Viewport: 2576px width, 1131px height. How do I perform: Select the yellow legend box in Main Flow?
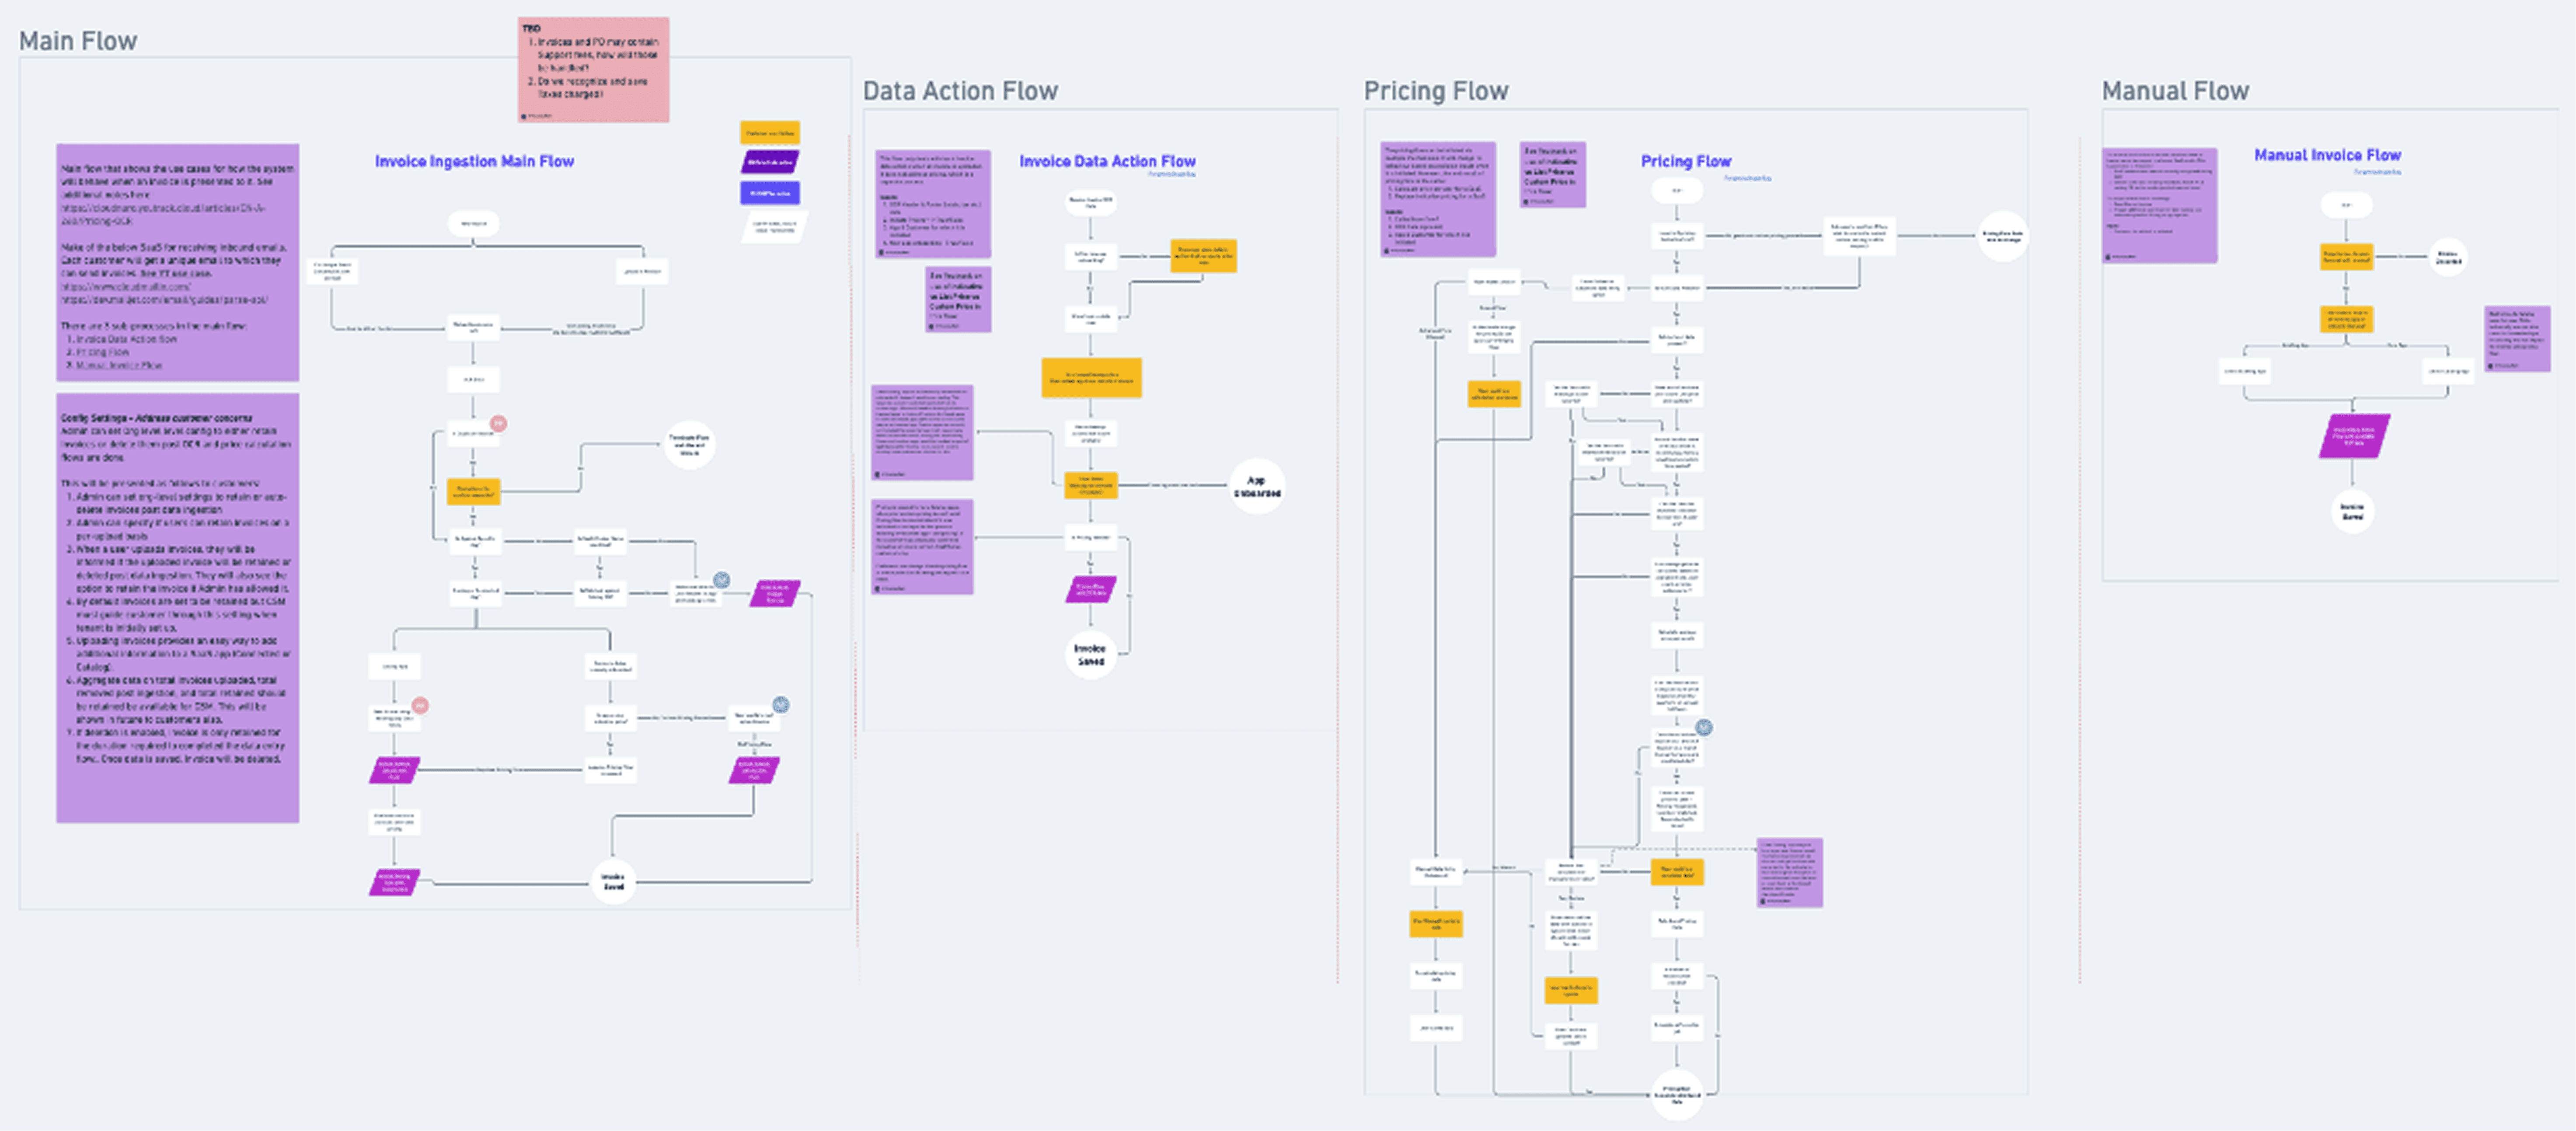pyautogui.click(x=769, y=133)
